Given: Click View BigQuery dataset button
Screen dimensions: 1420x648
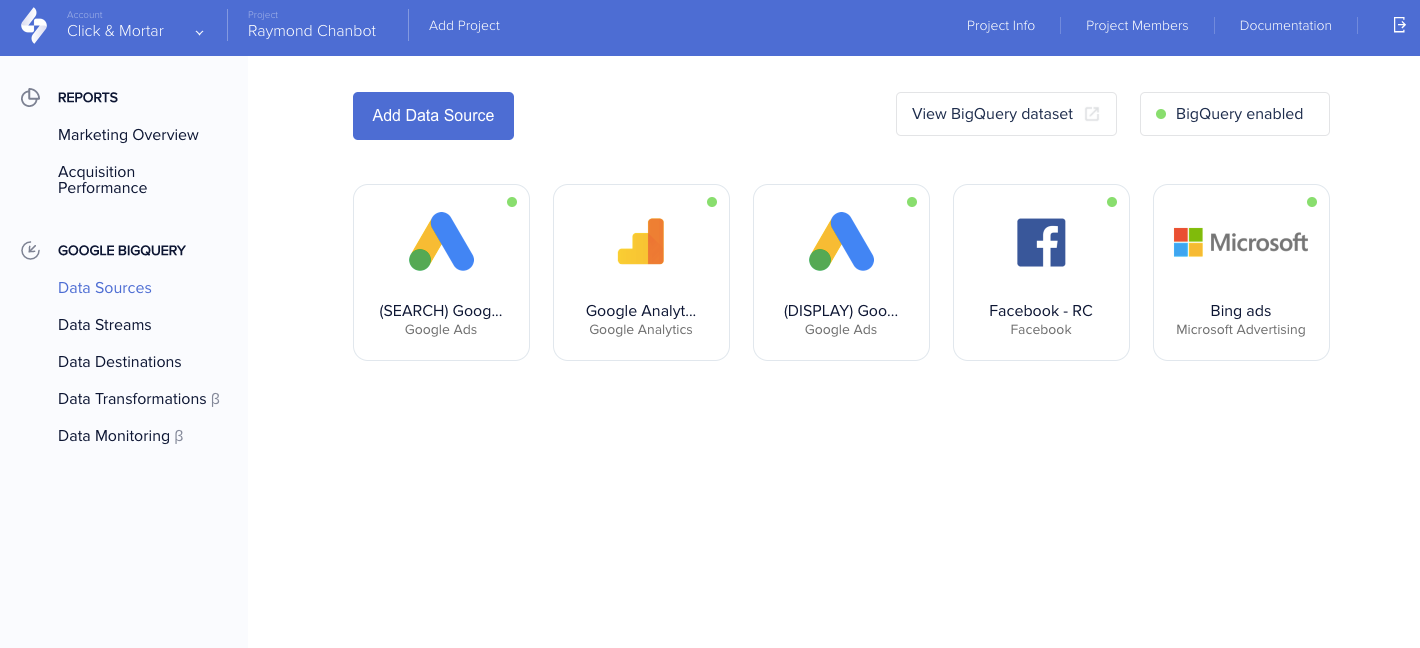Looking at the screenshot, I should click(x=1006, y=114).
